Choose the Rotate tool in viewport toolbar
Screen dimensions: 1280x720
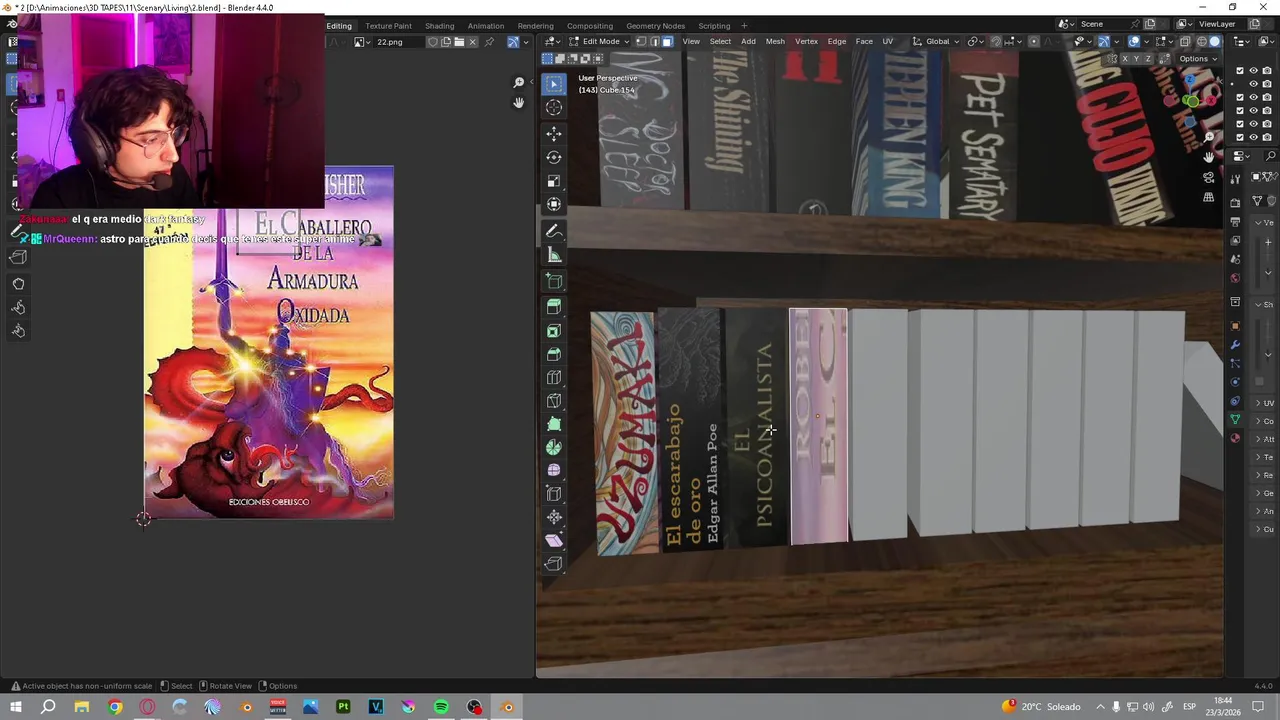(x=554, y=157)
